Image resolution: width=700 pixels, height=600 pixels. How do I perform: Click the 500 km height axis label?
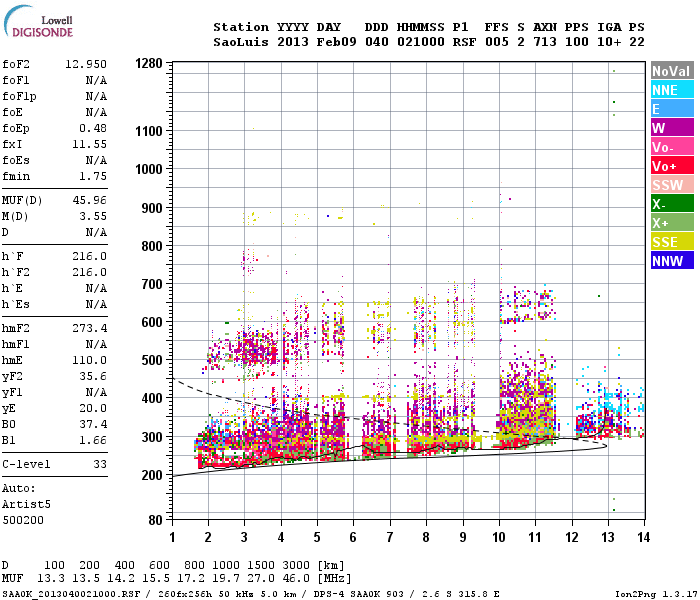[152, 360]
